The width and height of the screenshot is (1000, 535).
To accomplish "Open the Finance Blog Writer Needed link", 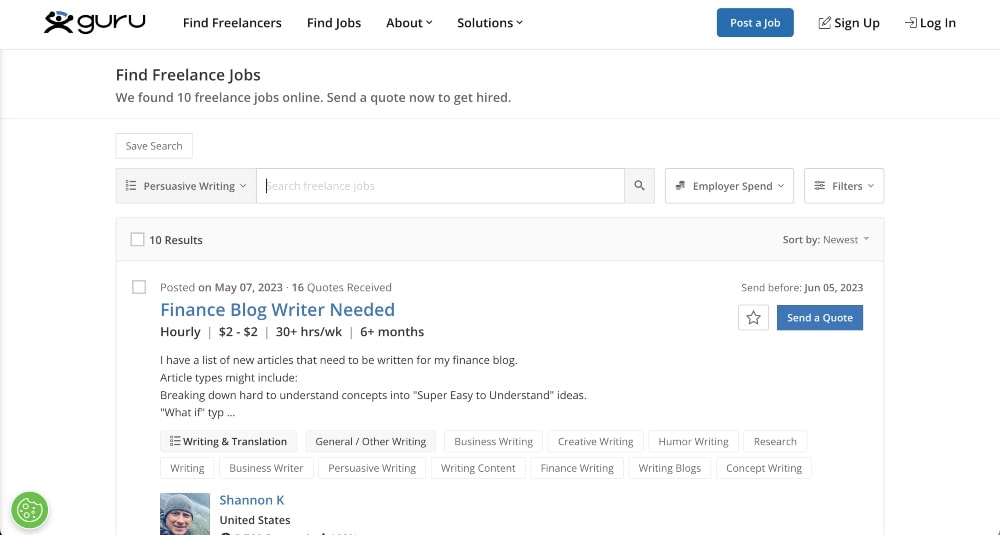I will tap(277, 310).
